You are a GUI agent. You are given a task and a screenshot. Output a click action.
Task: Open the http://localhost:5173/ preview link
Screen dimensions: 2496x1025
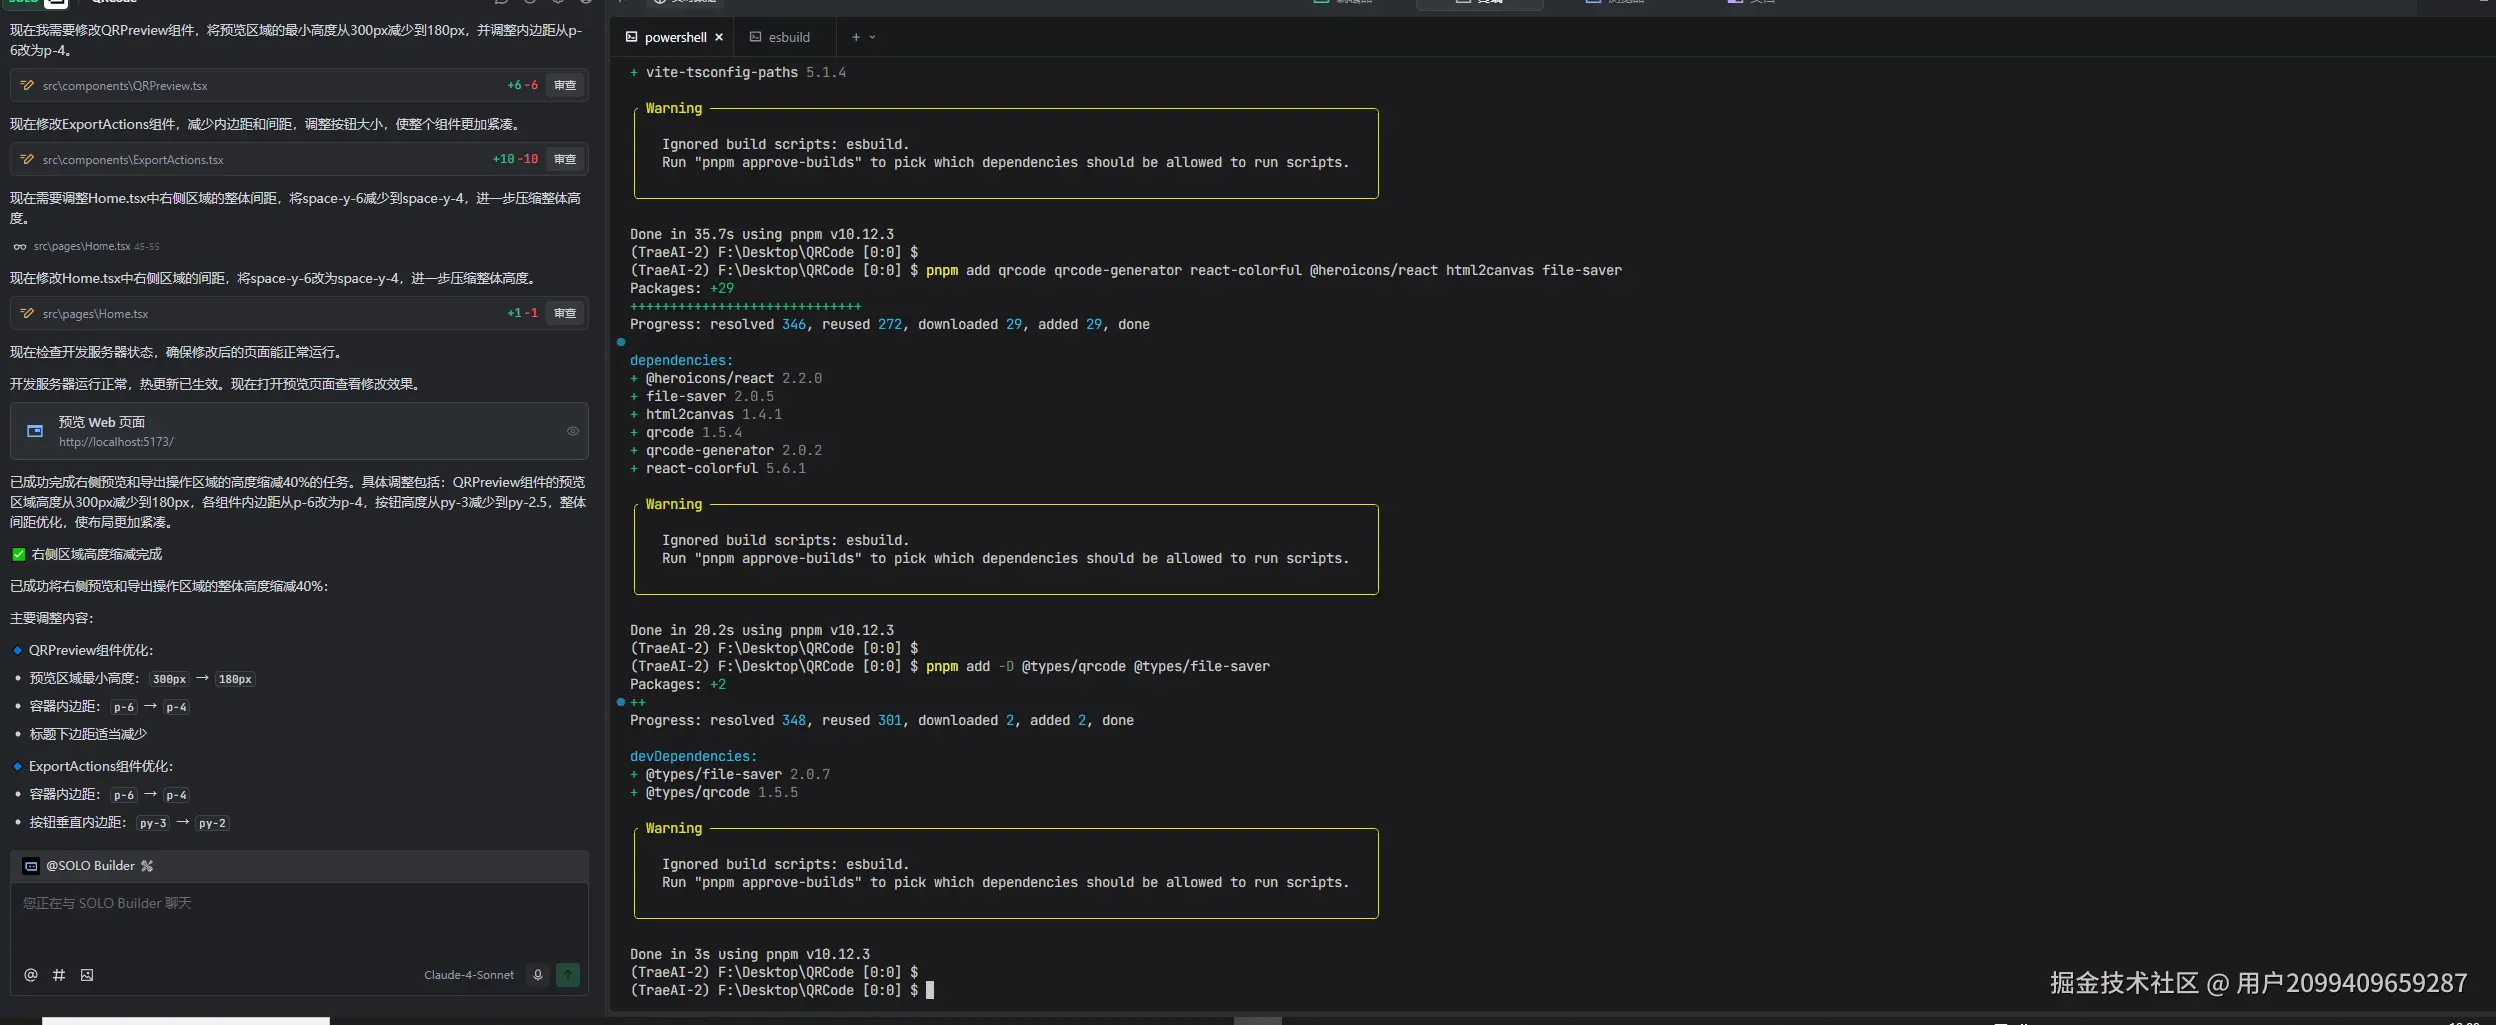pyautogui.click(x=116, y=442)
